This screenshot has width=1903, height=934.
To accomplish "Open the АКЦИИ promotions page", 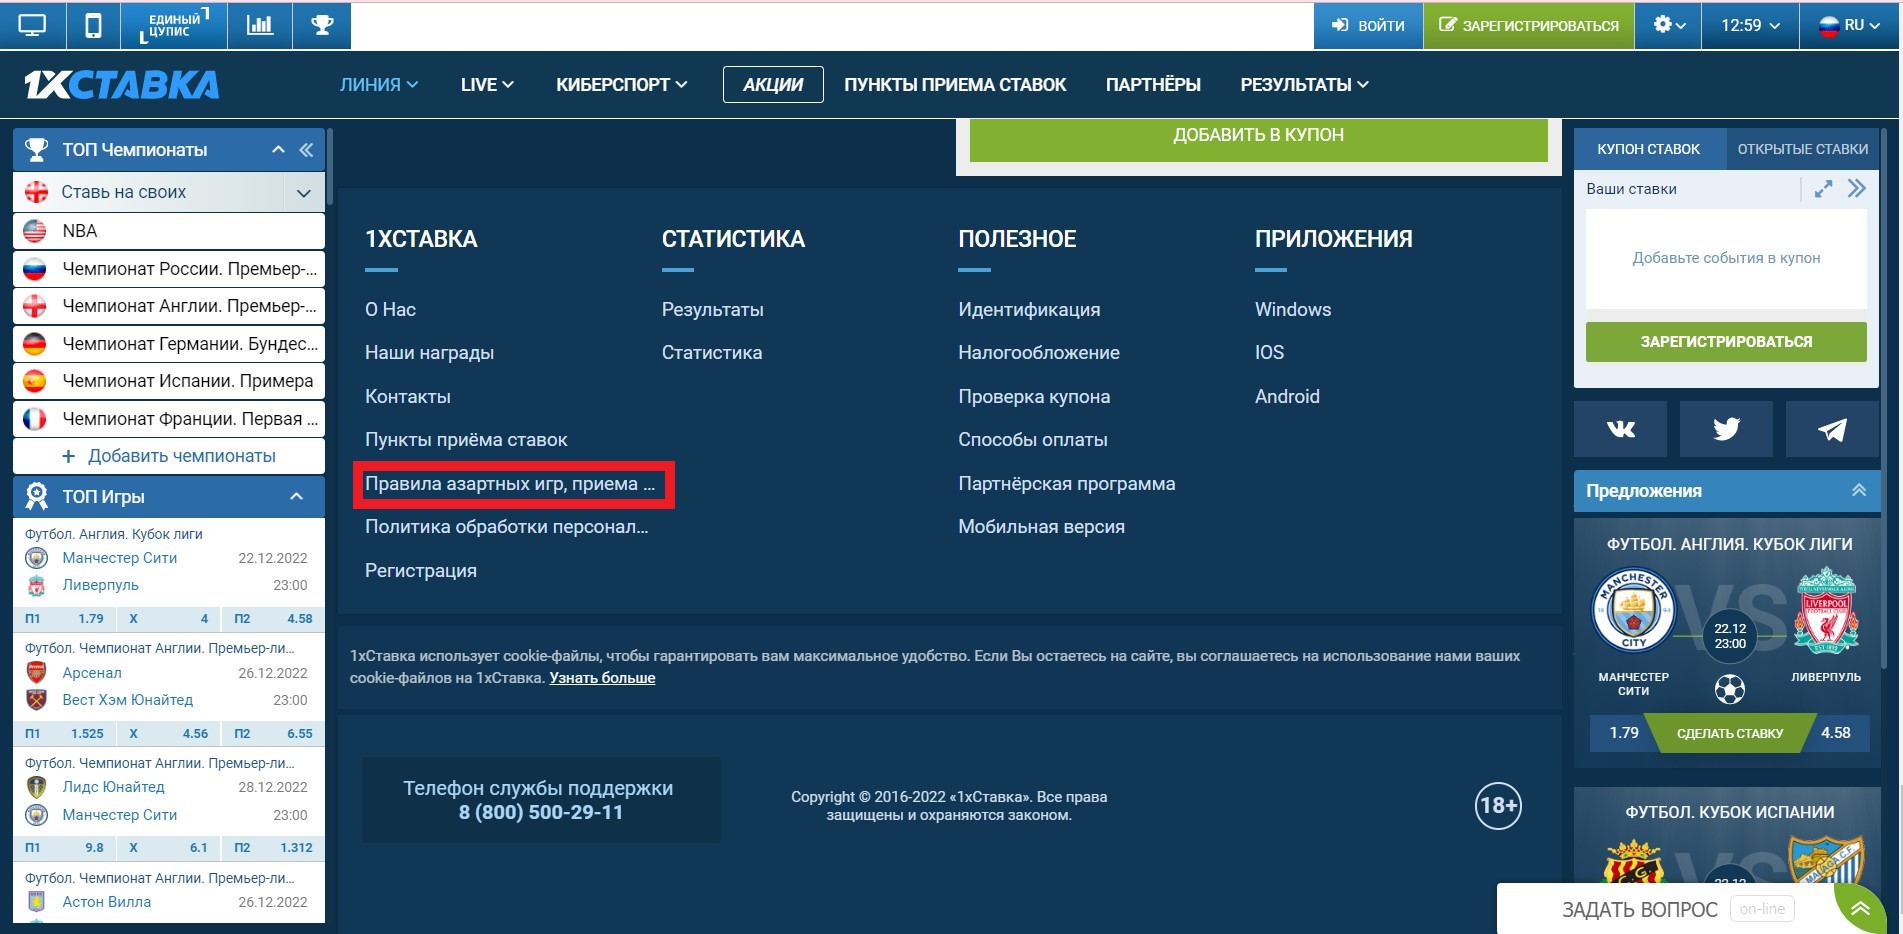I will tap(773, 85).
